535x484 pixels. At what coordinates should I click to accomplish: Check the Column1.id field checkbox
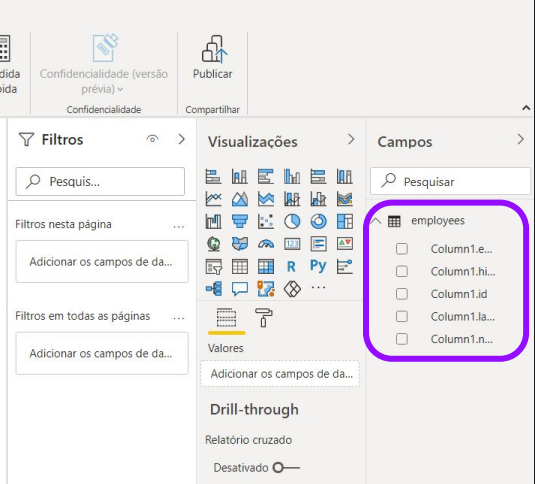pos(402,294)
